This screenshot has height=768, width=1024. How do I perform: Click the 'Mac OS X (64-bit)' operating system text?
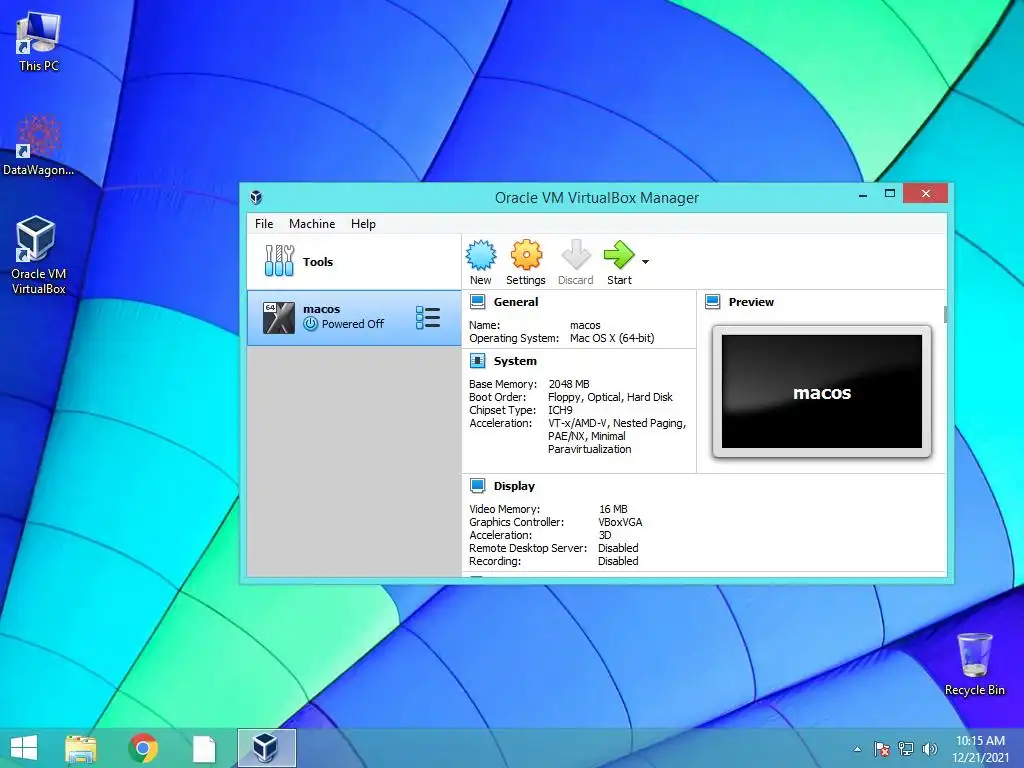(x=612, y=338)
